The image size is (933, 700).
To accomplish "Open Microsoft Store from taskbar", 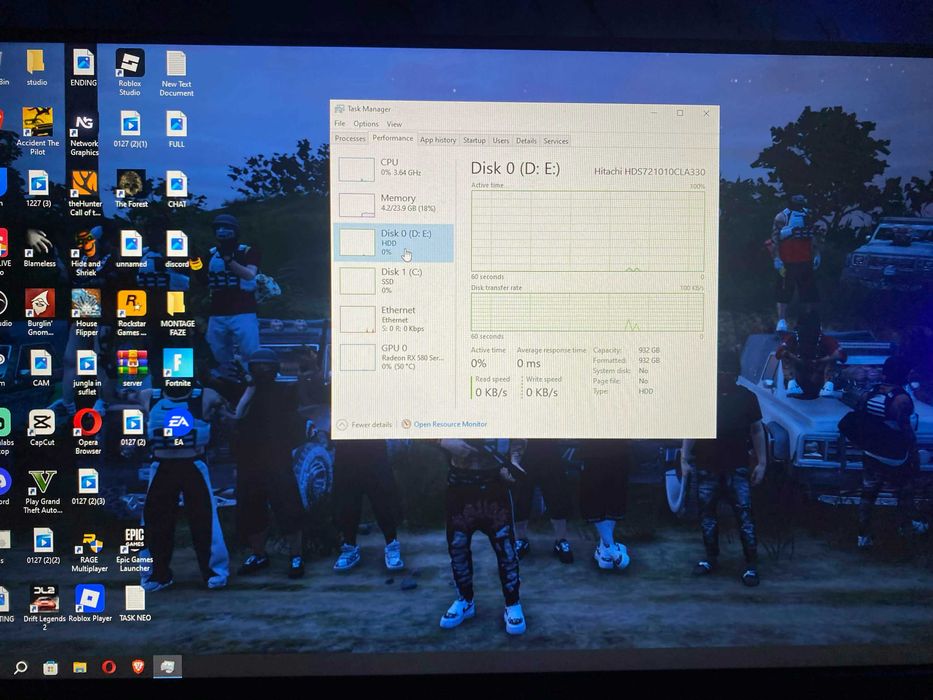I will point(51,667).
